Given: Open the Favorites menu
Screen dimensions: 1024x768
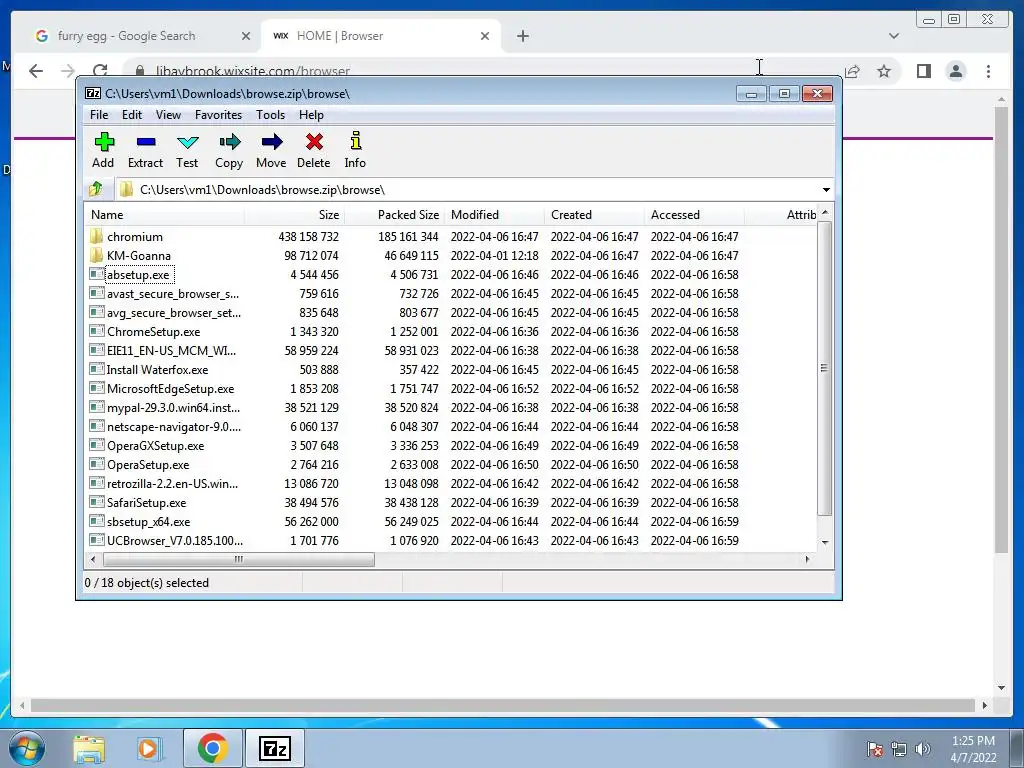Looking at the screenshot, I should pyautogui.click(x=219, y=115).
